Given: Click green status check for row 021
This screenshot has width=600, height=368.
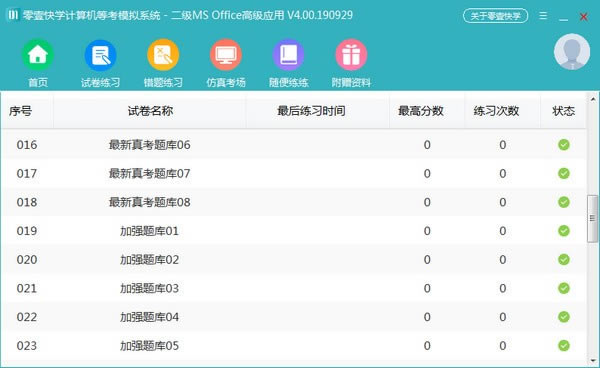Looking at the screenshot, I should [x=564, y=288].
